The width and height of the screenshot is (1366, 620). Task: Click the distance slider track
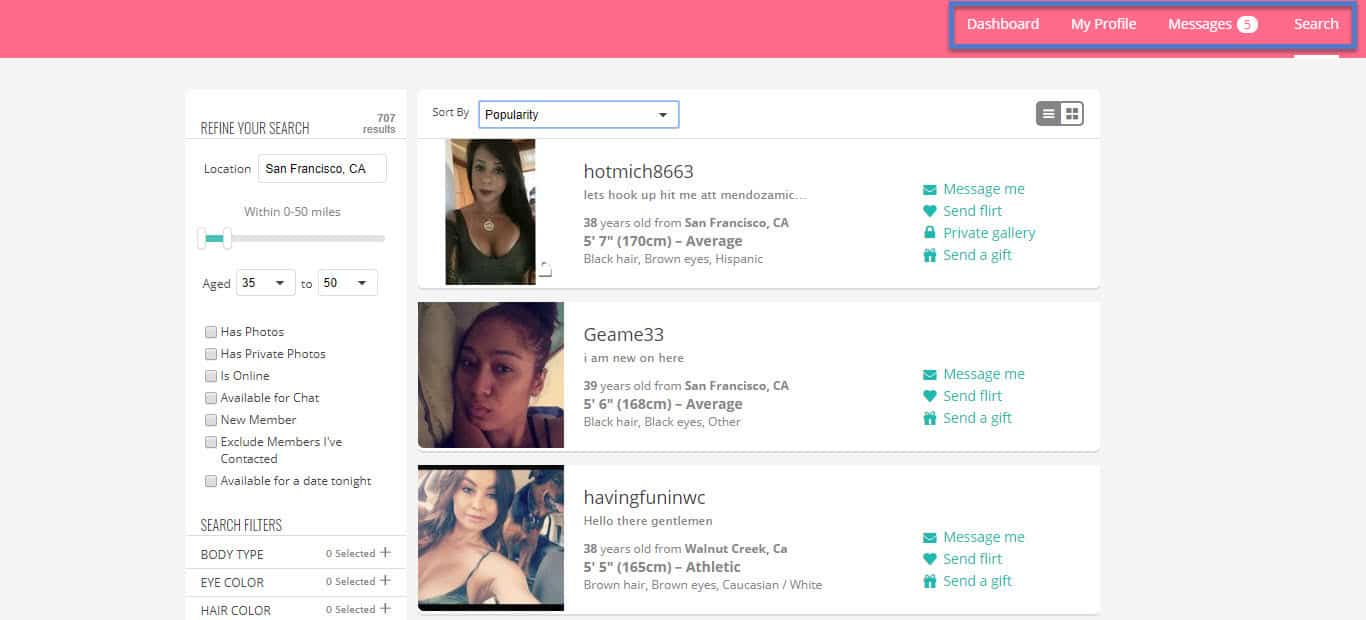[x=293, y=238]
